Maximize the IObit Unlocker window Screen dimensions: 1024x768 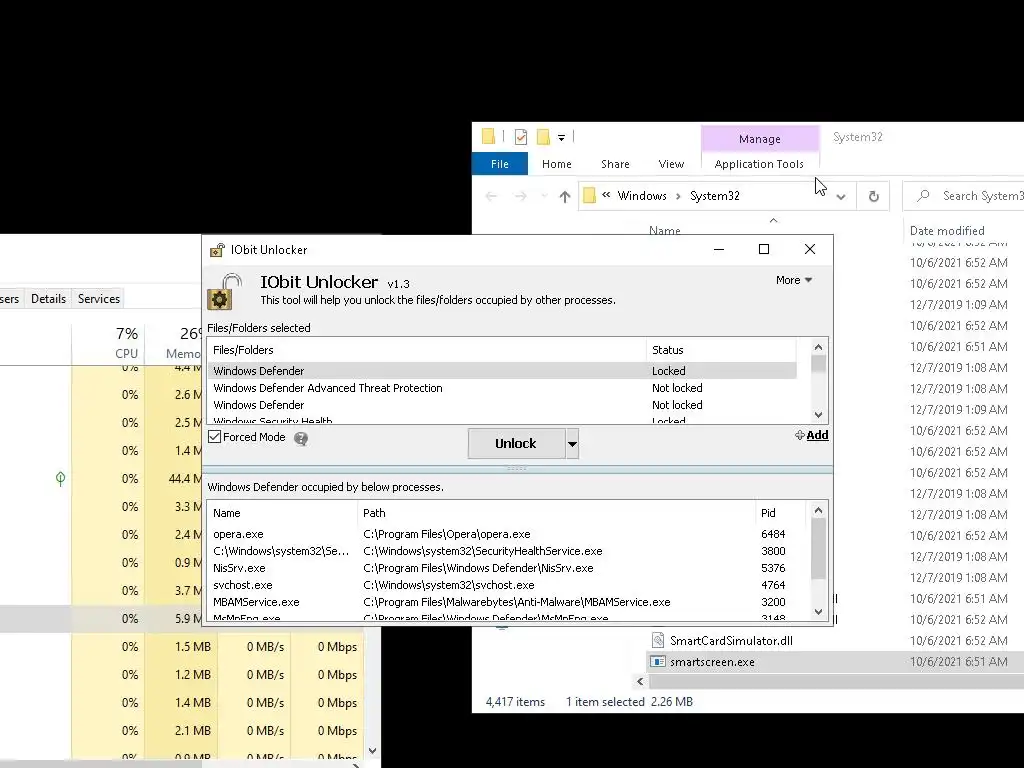click(x=764, y=249)
